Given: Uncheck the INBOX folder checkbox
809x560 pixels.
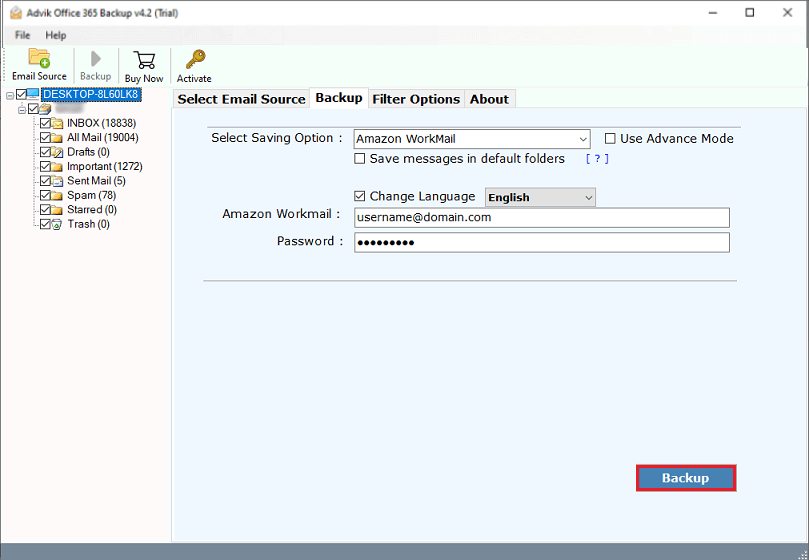Looking at the screenshot, I should click(x=45, y=123).
